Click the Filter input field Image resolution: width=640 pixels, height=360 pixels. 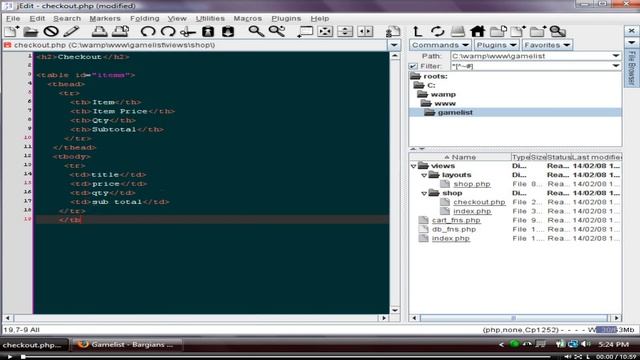click(x=531, y=66)
